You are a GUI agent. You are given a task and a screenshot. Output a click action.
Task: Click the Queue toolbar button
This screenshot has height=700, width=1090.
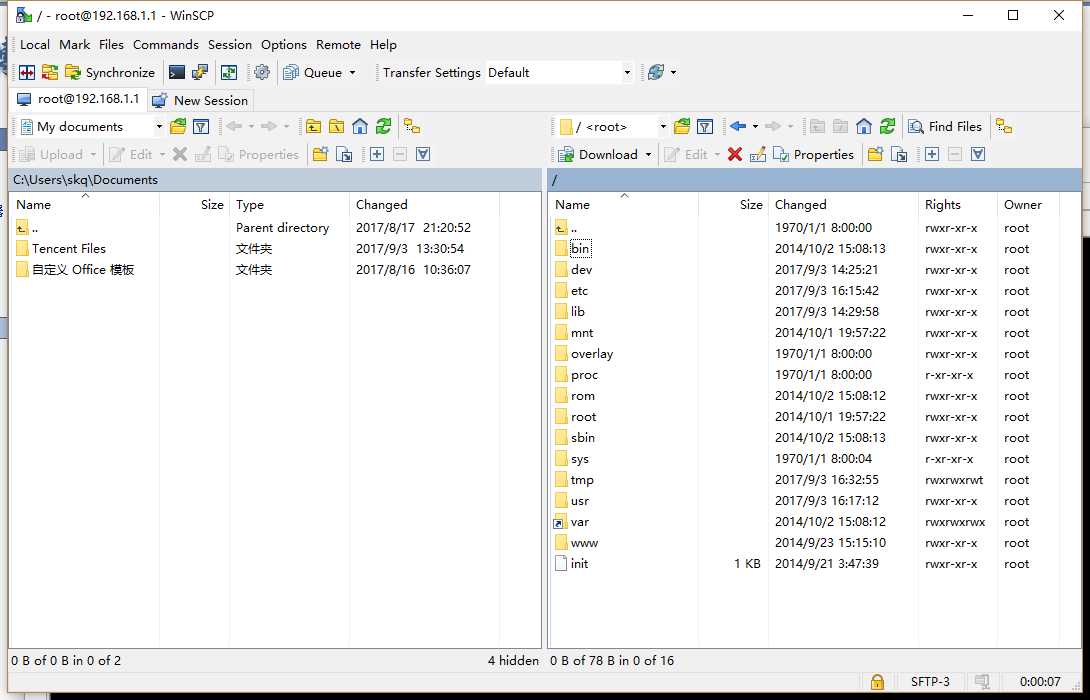click(x=313, y=72)
